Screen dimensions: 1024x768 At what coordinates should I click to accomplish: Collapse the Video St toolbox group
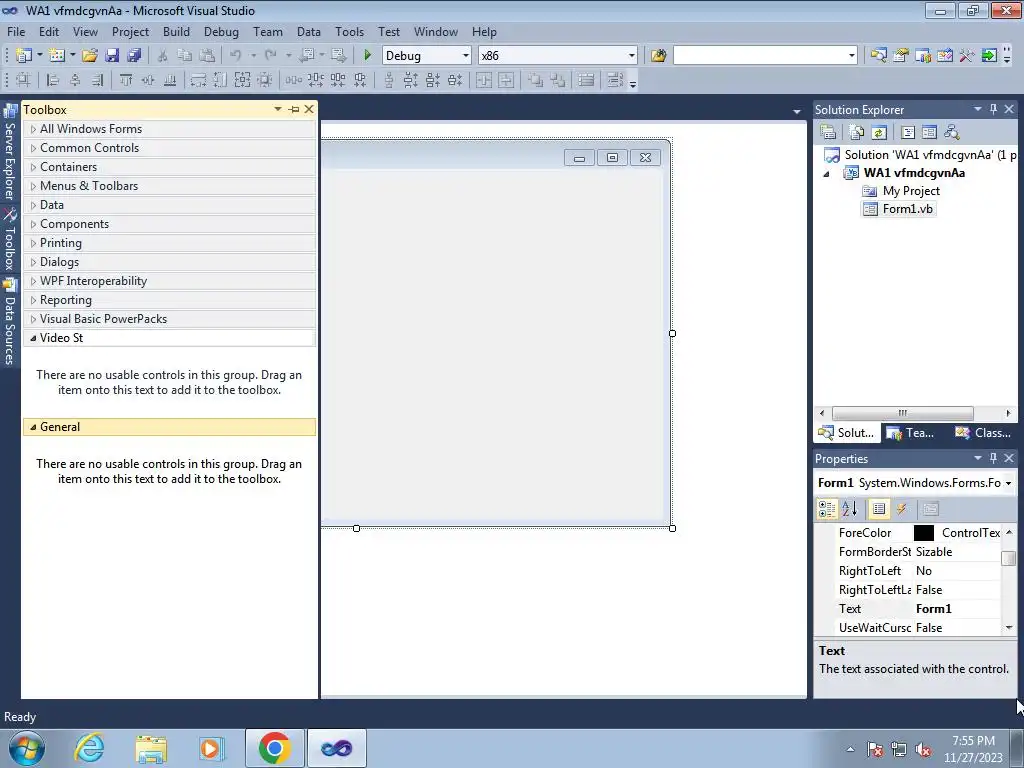click(x=33, y=338)
